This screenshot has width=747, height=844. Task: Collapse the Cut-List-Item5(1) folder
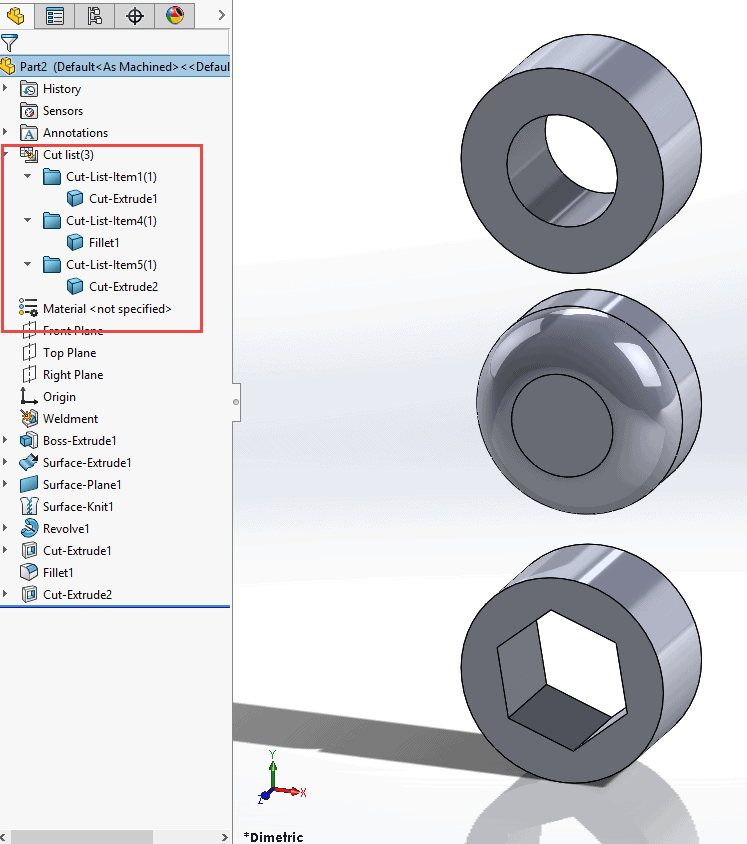27,264
